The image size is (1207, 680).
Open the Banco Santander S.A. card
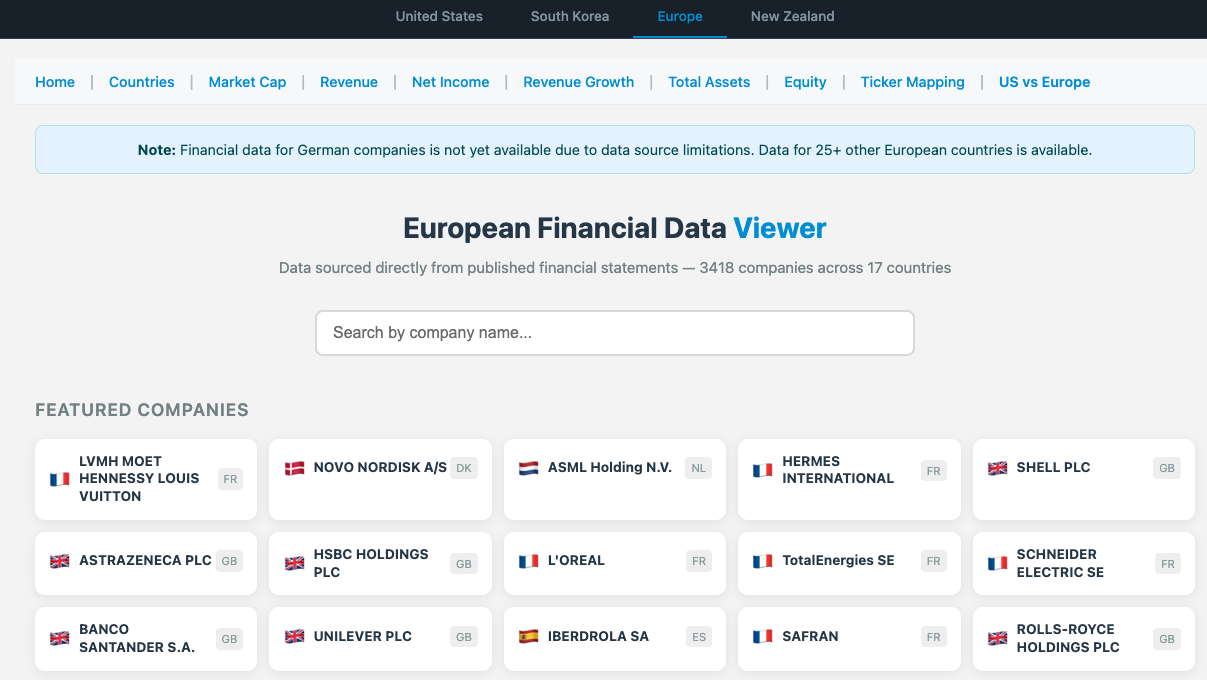tap(146, 638)
